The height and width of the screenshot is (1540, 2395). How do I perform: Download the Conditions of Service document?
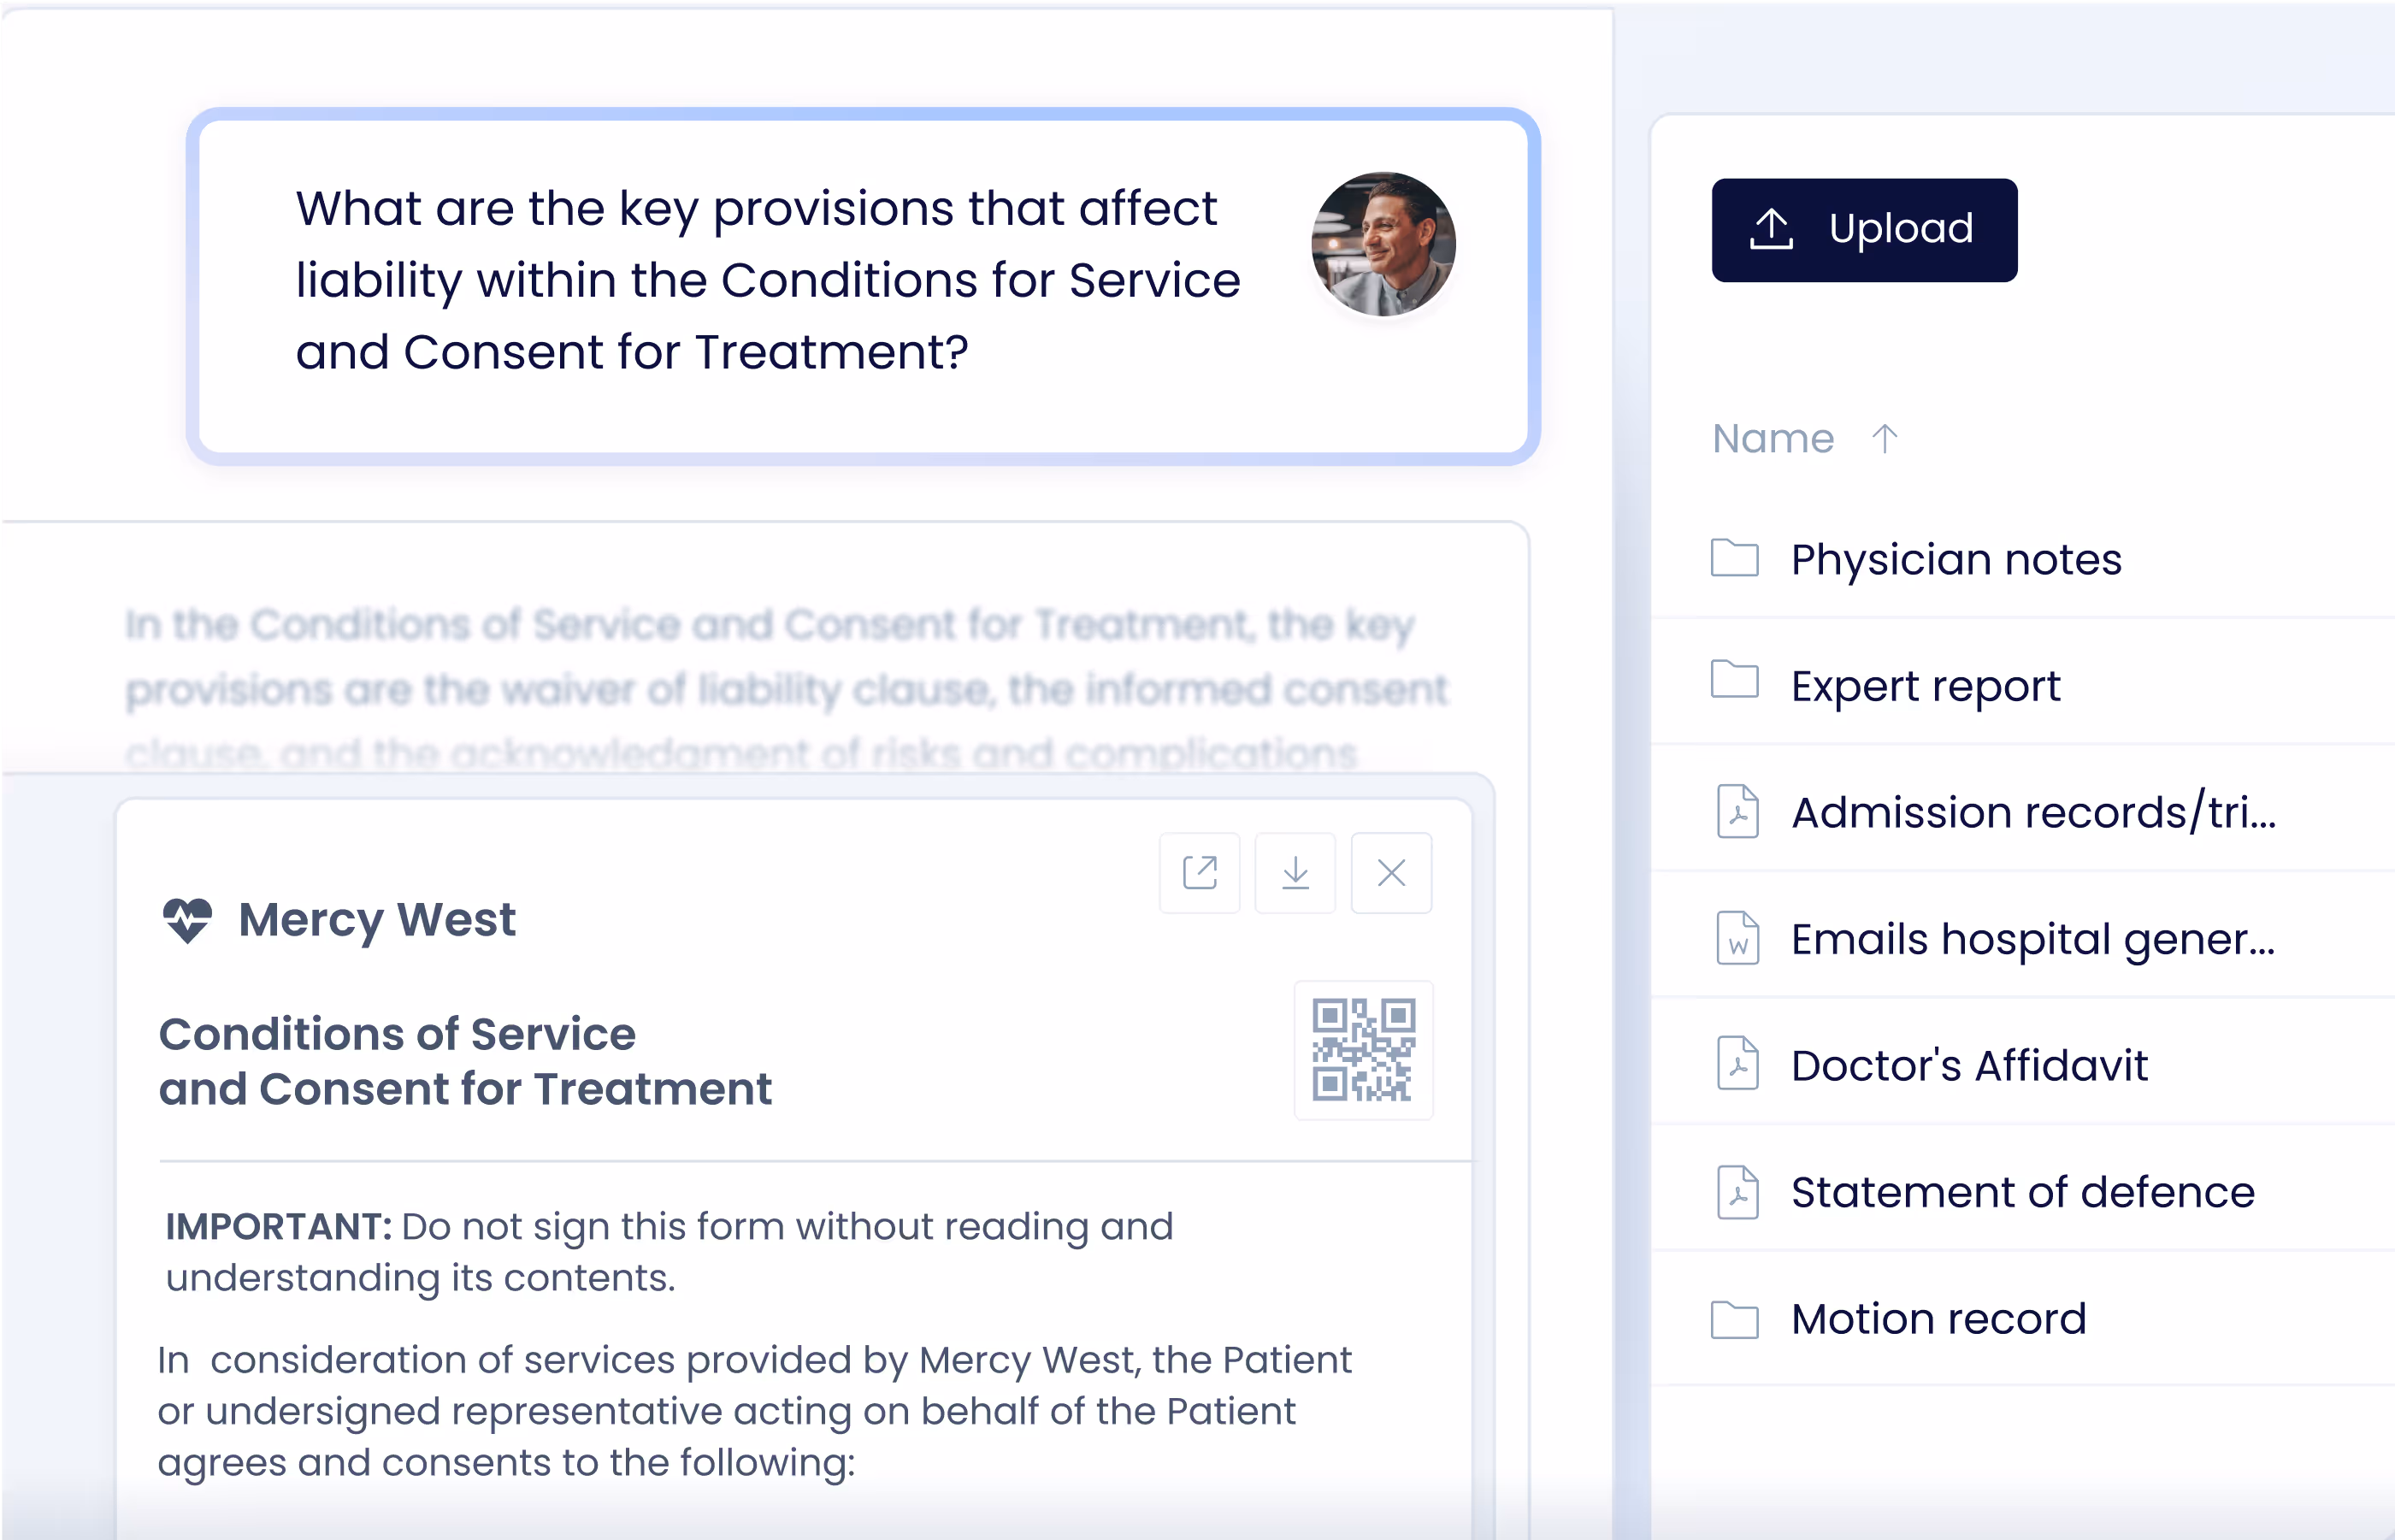[x=1294, y=873]
